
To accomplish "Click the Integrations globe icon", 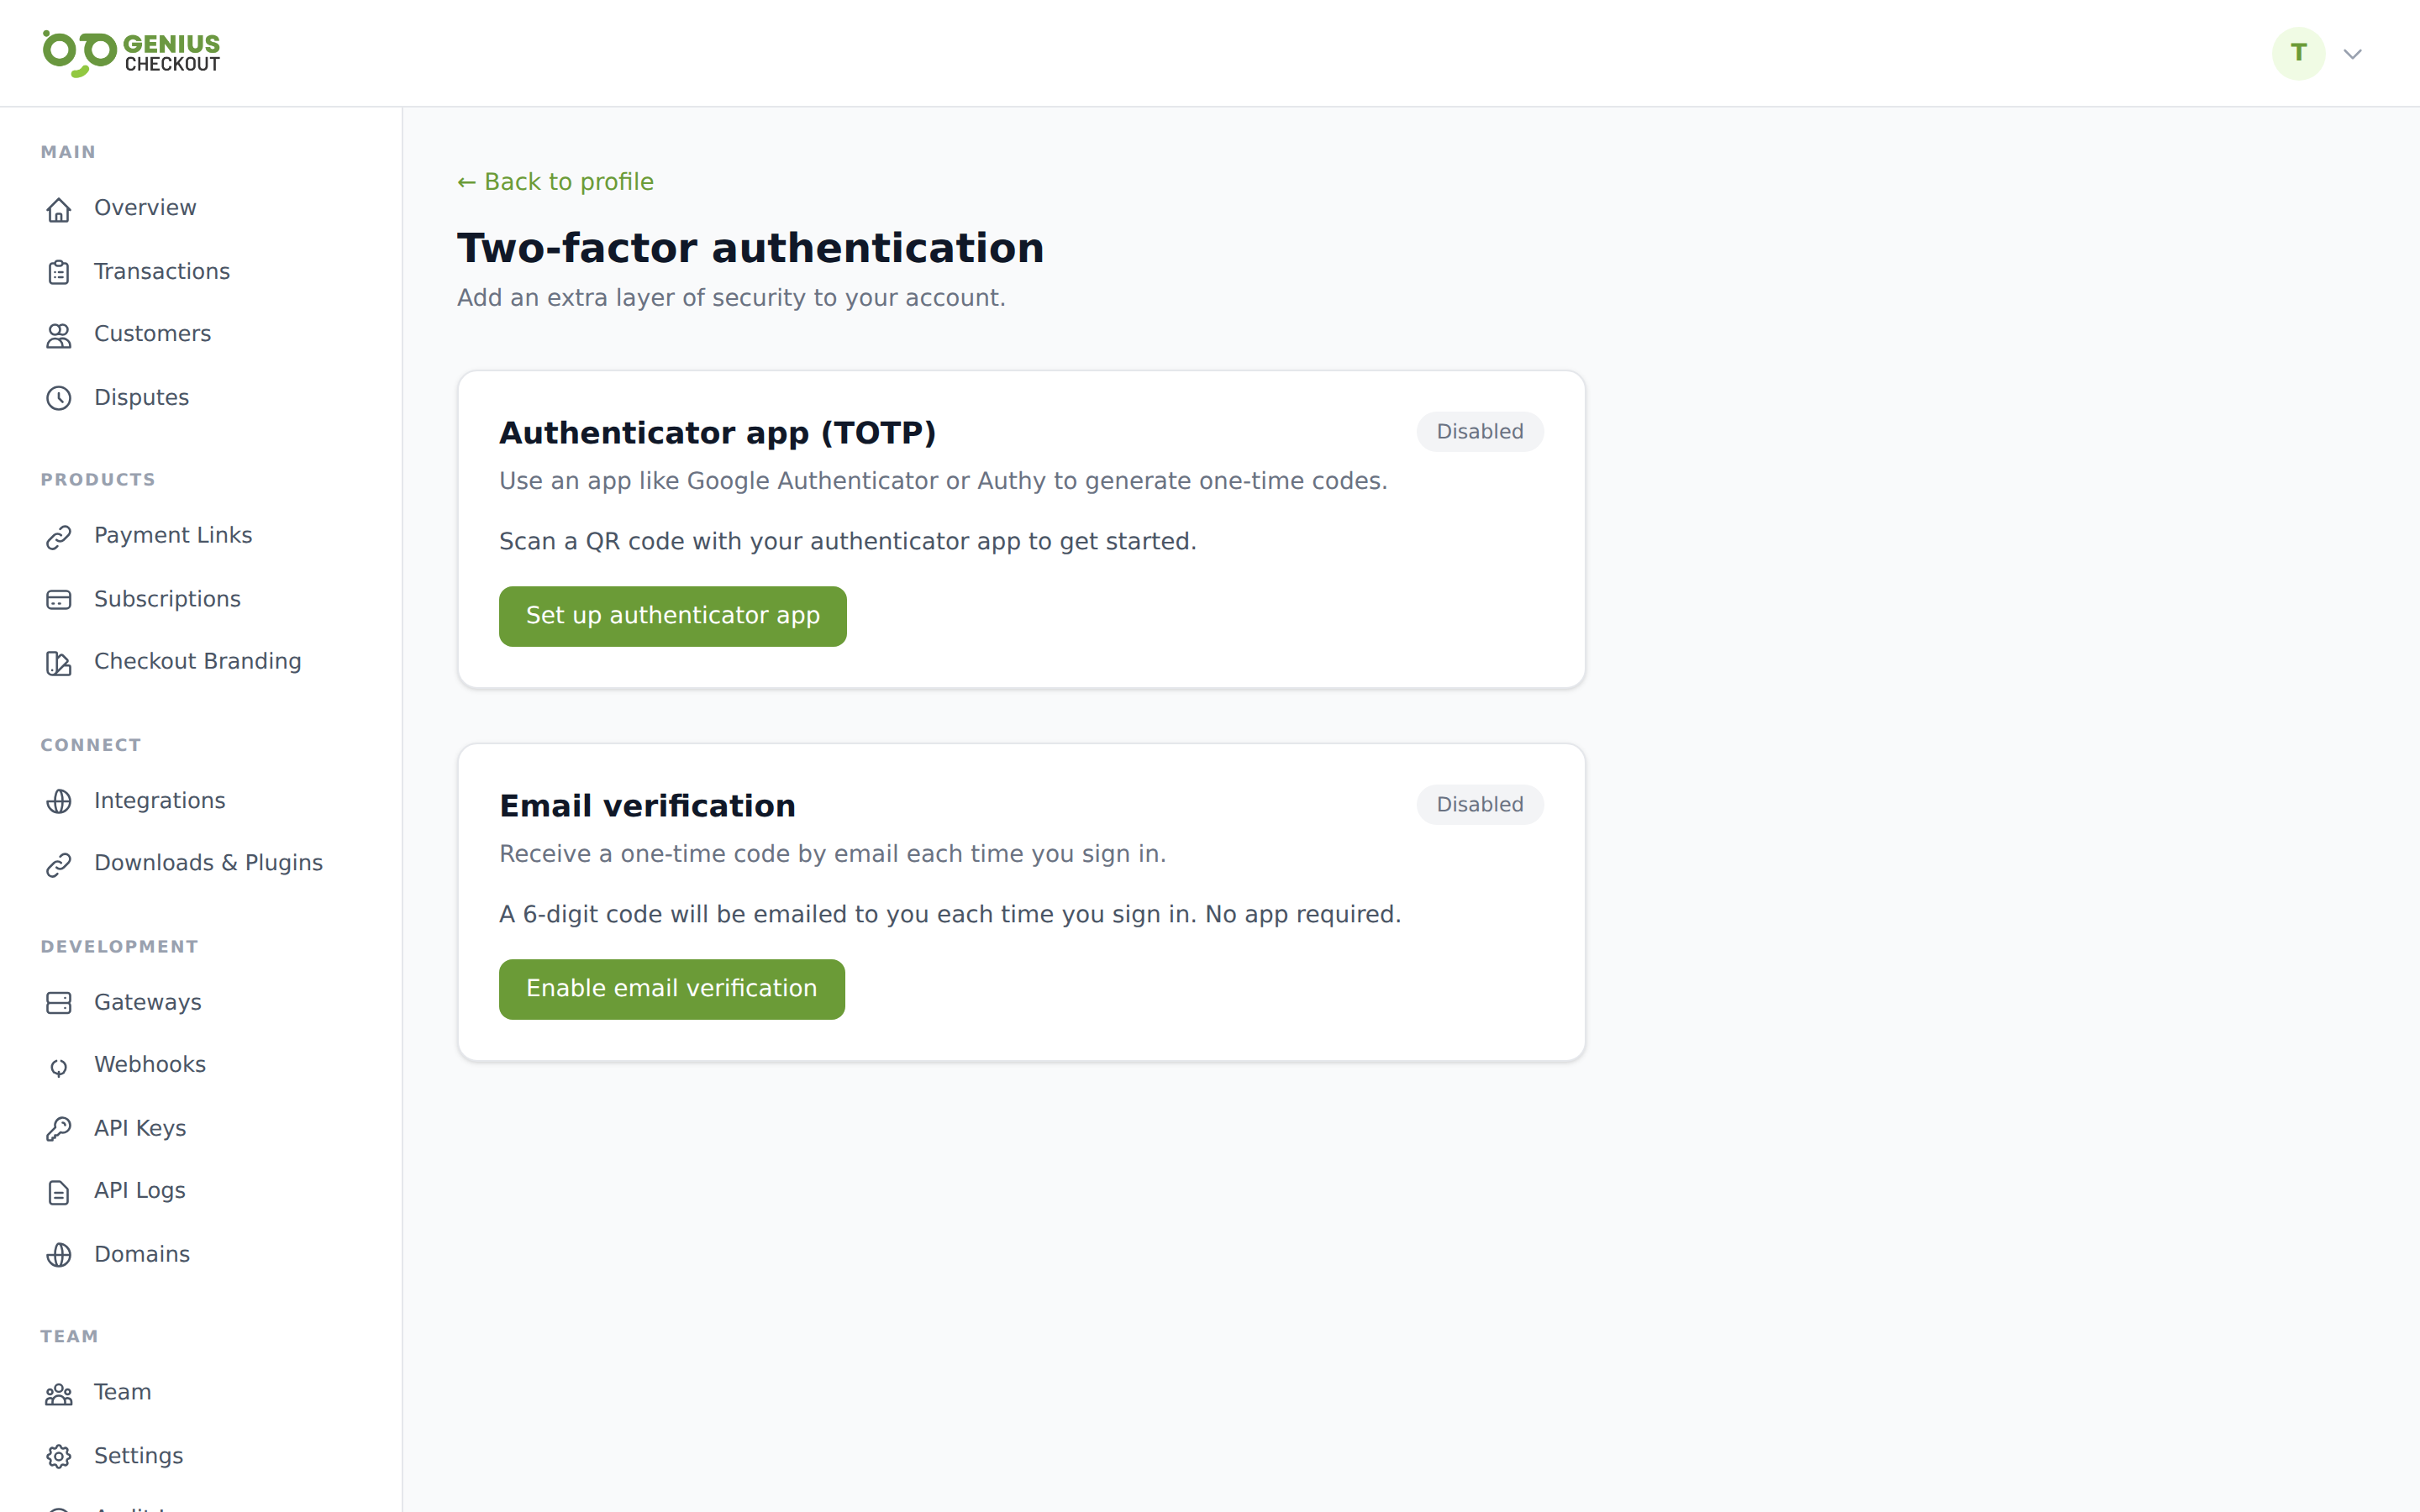I will coord(59,801).
